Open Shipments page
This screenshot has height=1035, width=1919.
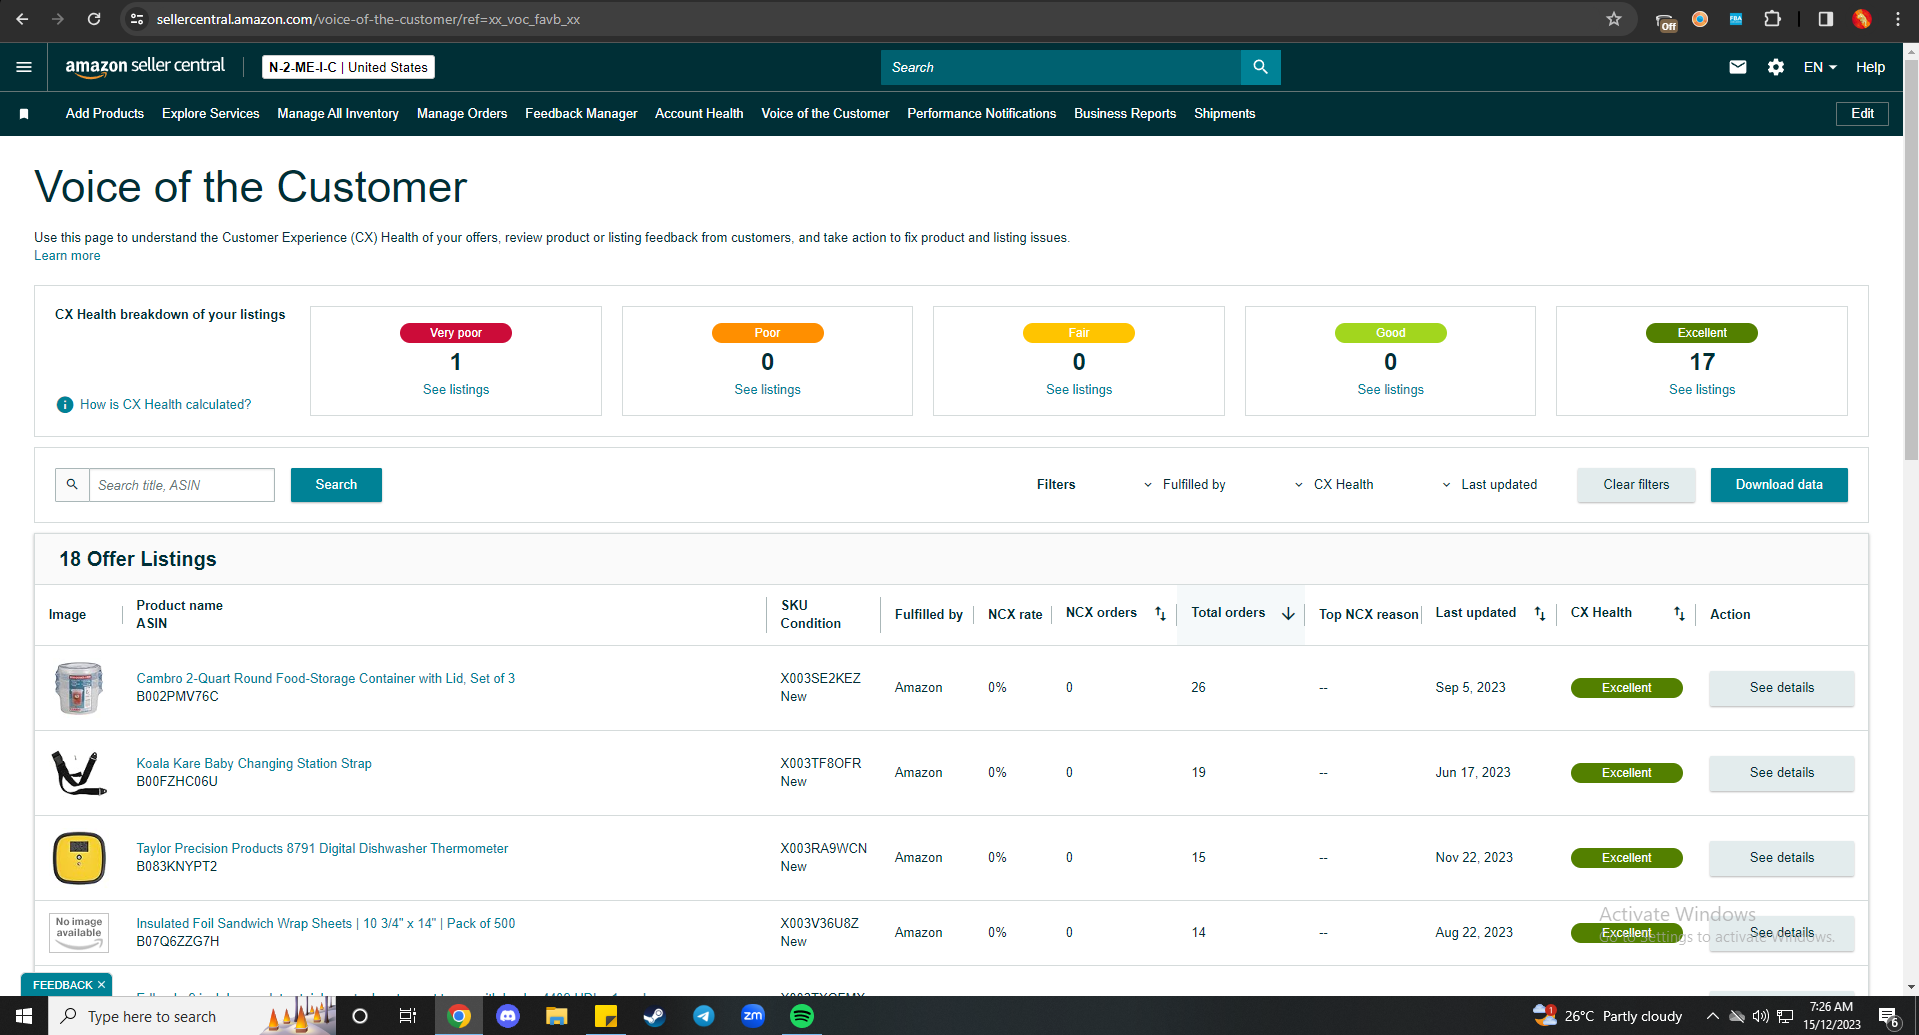click(x=1225, y=114)
